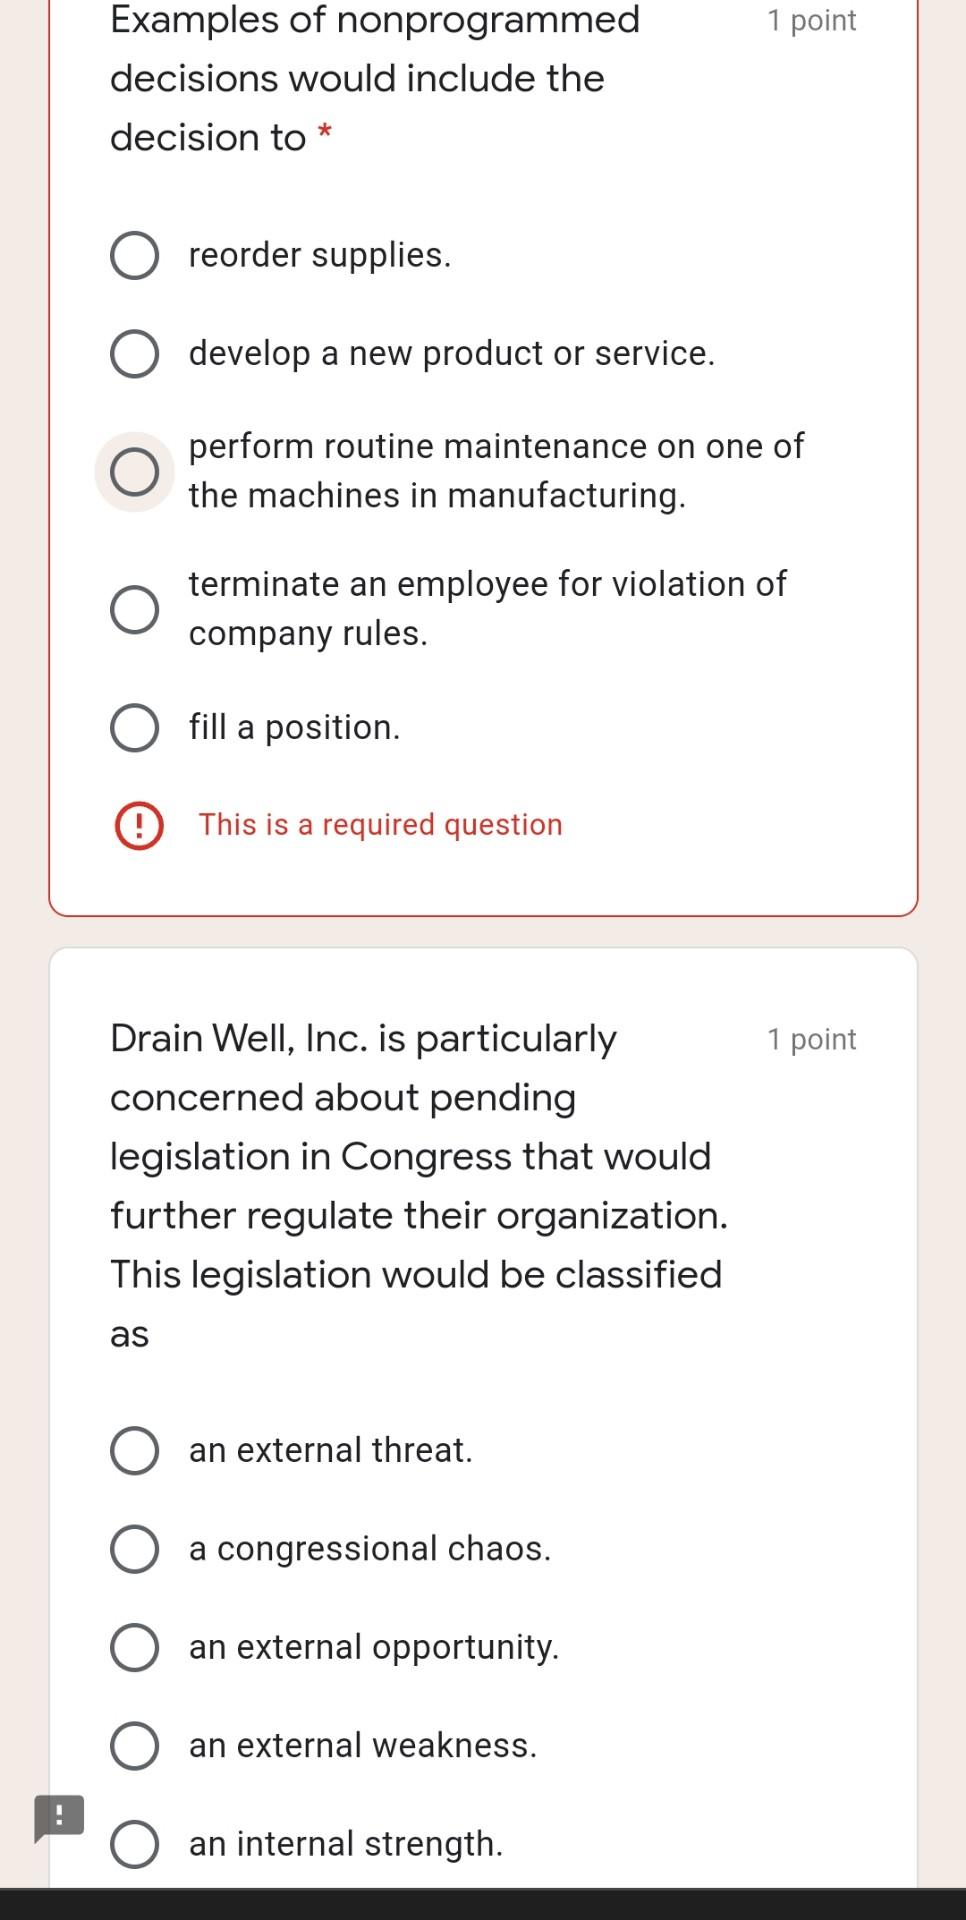Click 'This is a required question' text
966x1920 pixels.
[380, 825]
